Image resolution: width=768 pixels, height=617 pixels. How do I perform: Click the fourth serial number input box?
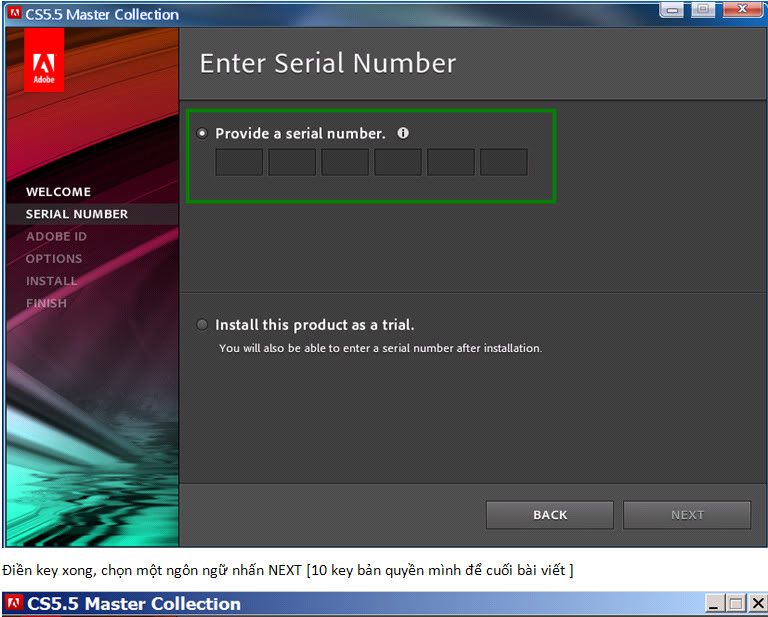[398, 162]
